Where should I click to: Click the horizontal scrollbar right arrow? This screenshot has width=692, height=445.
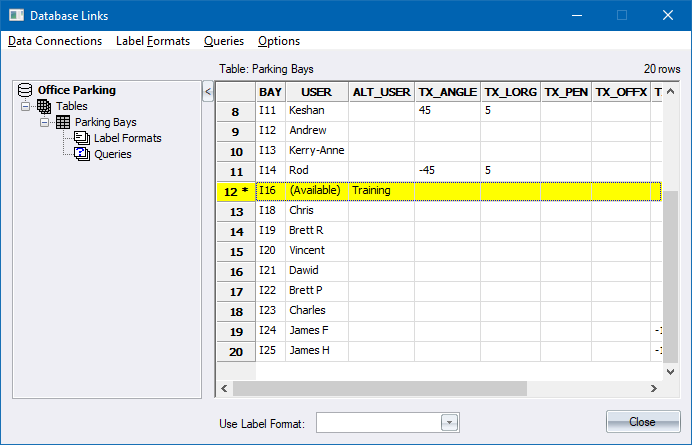[655, 387]
